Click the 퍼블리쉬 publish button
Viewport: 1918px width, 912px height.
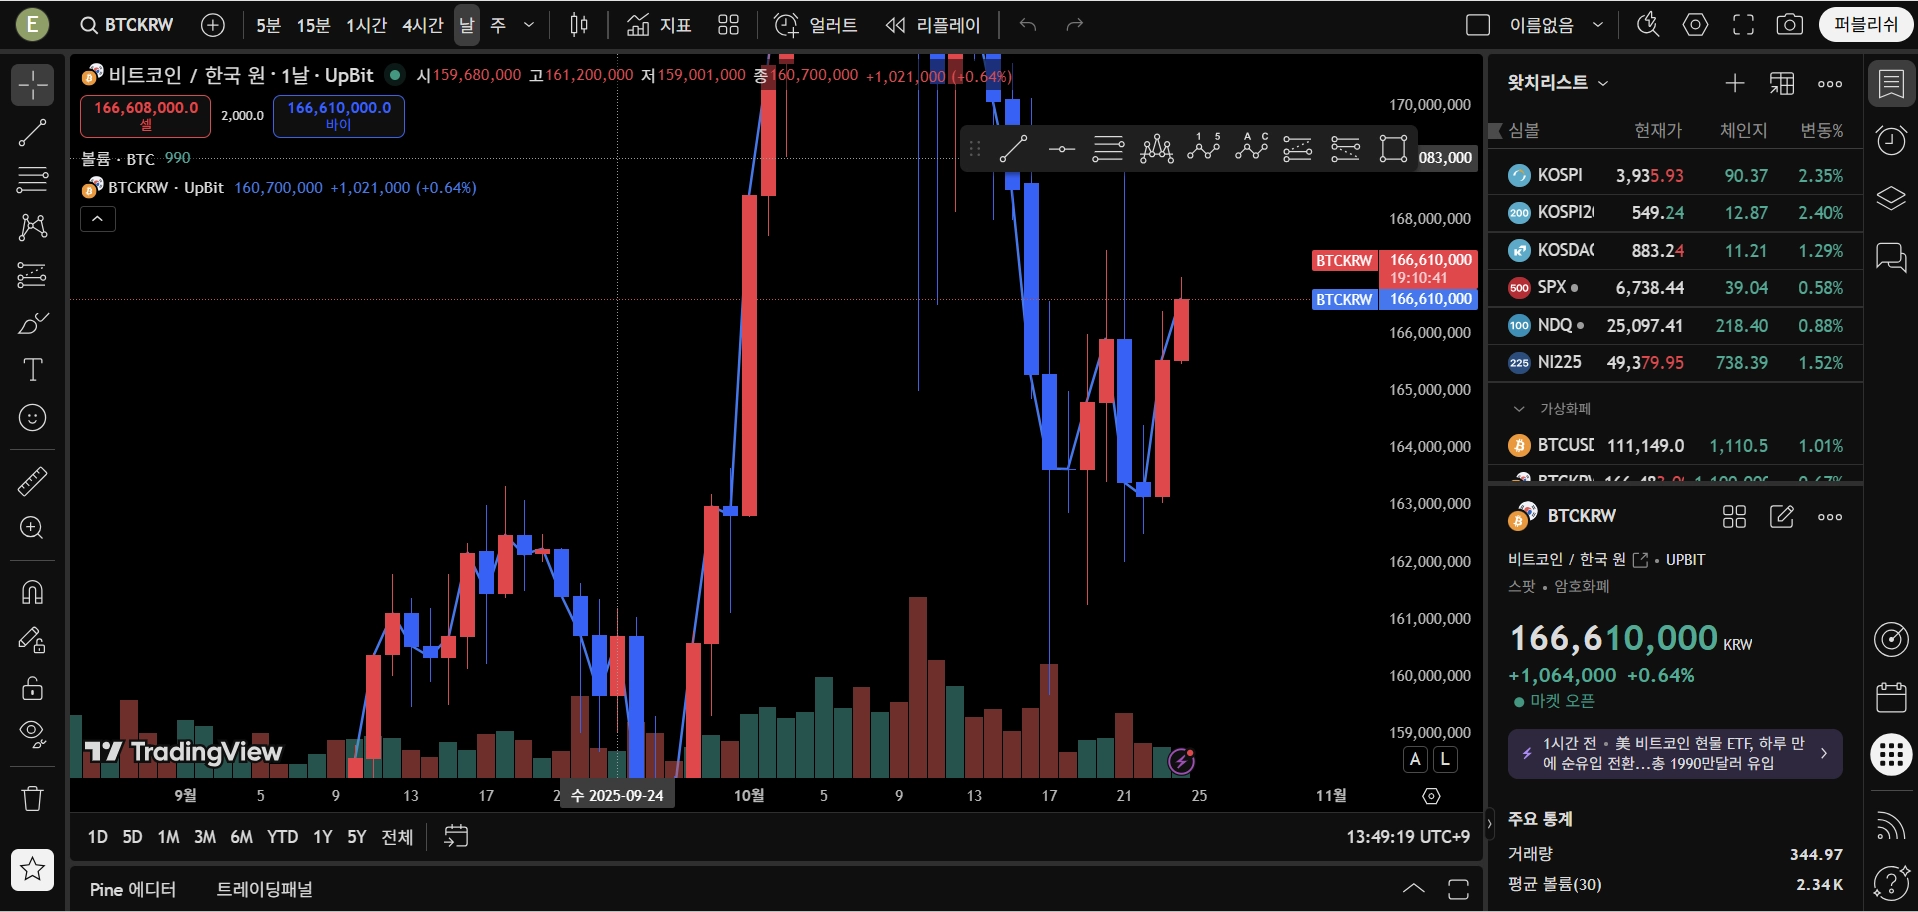[x=1866, y=25]
